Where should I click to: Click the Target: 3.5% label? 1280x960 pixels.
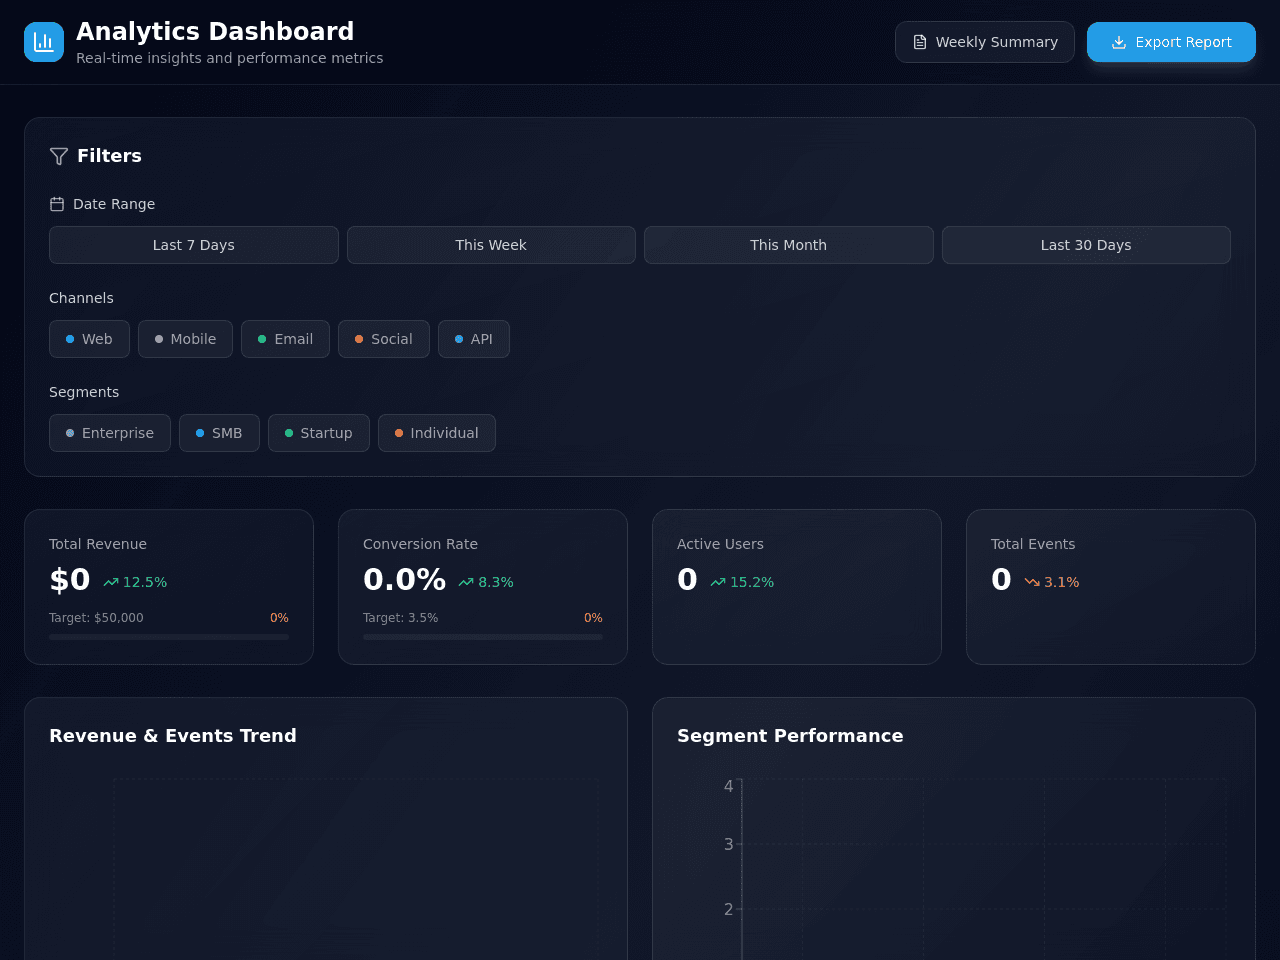coord(400,618)
